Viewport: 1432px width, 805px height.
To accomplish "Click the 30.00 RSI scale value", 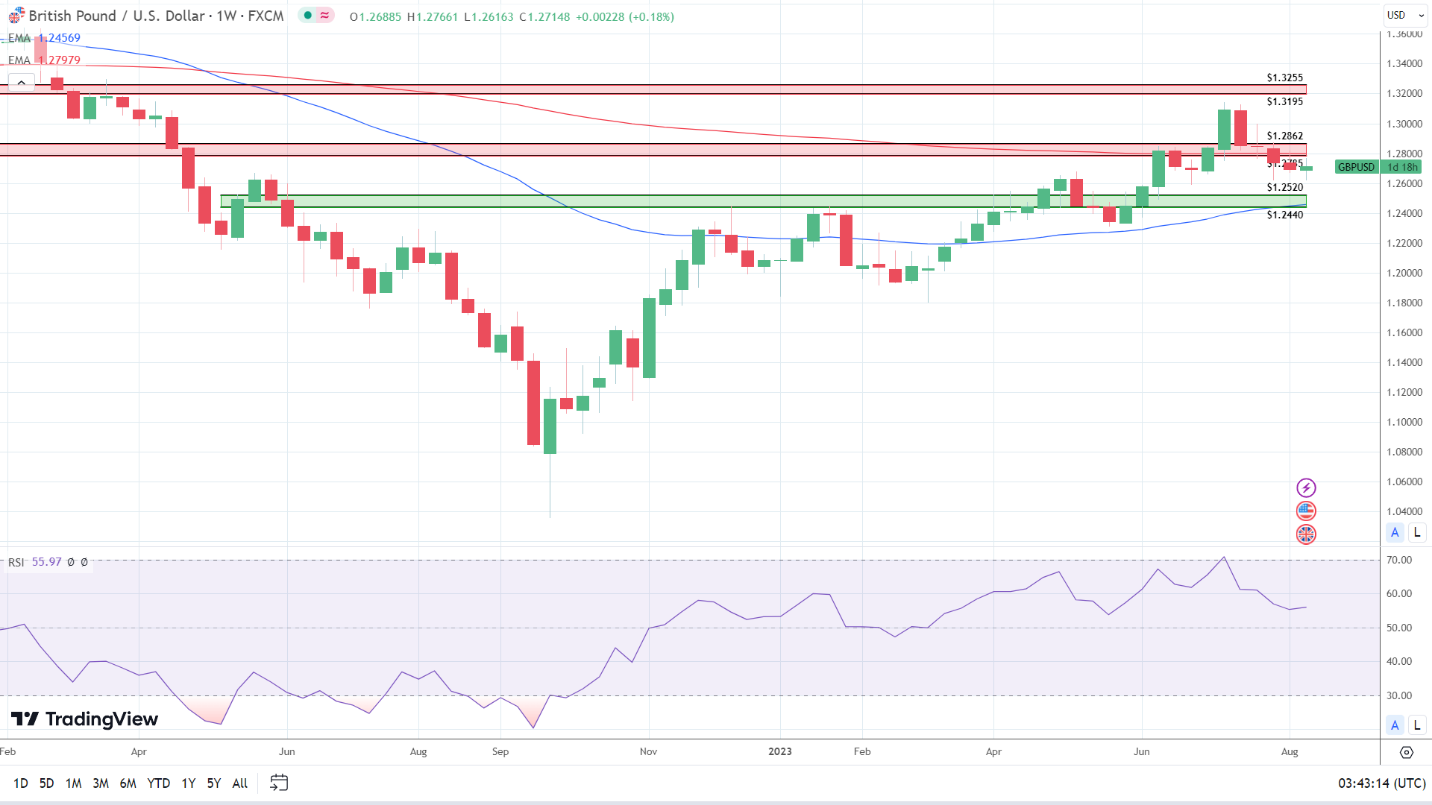I will (x=1400, y=695).
